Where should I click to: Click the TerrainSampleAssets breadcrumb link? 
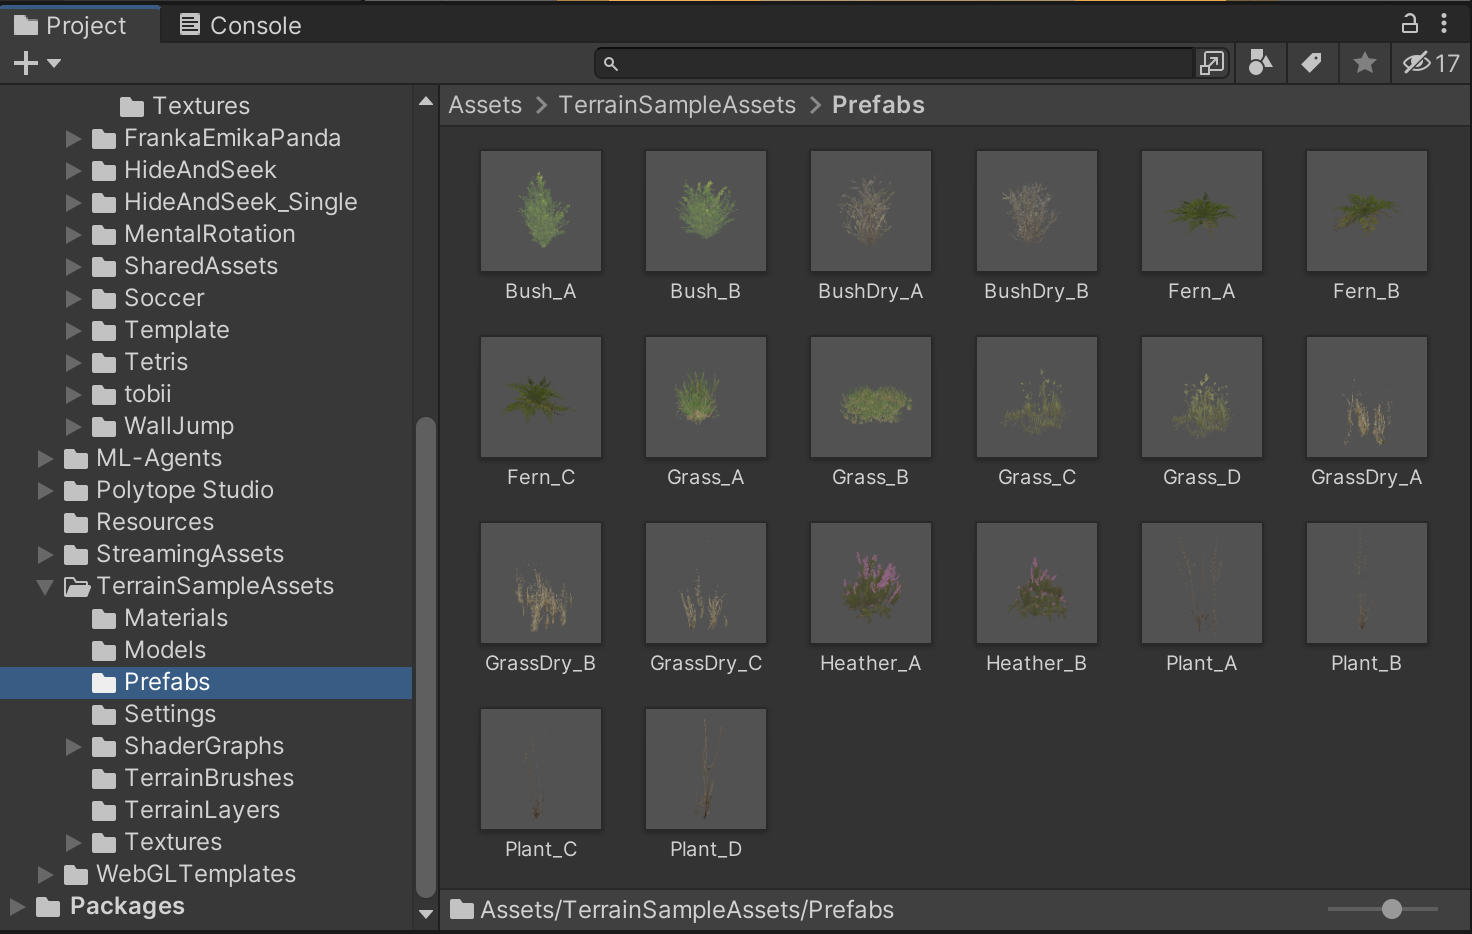(x=677, y=105)
